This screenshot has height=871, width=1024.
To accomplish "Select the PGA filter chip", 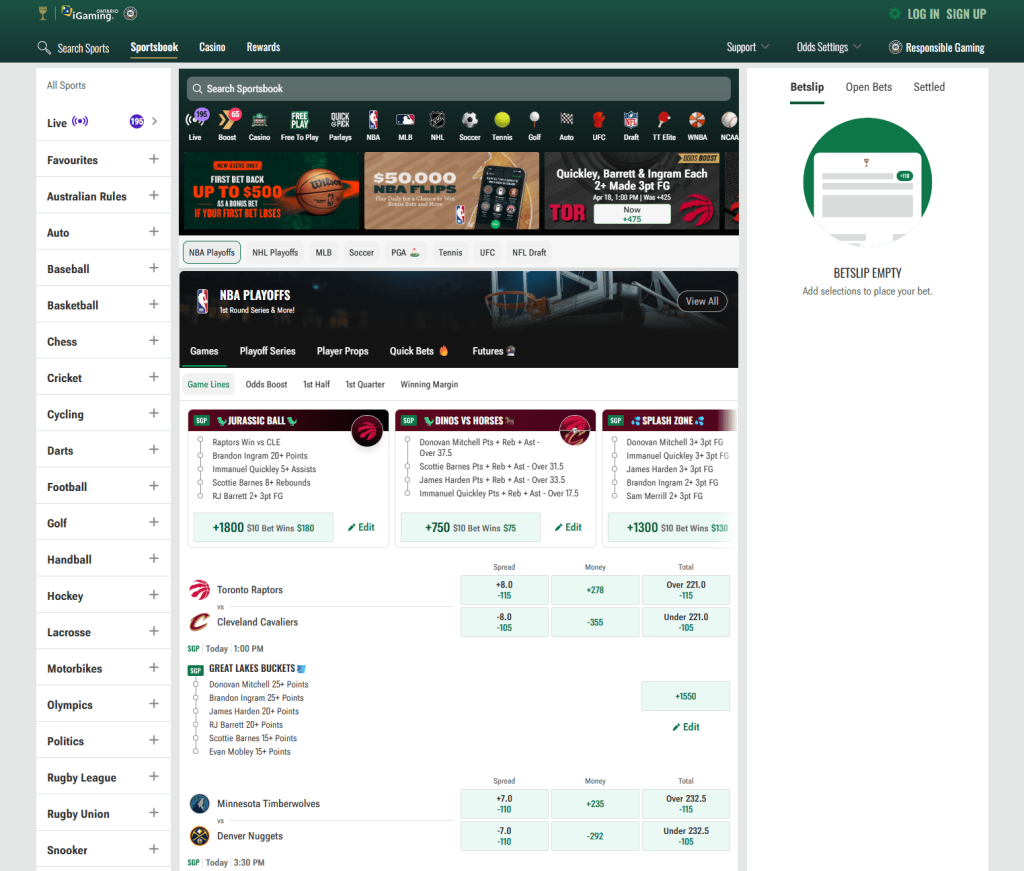I will click(405, 253).
